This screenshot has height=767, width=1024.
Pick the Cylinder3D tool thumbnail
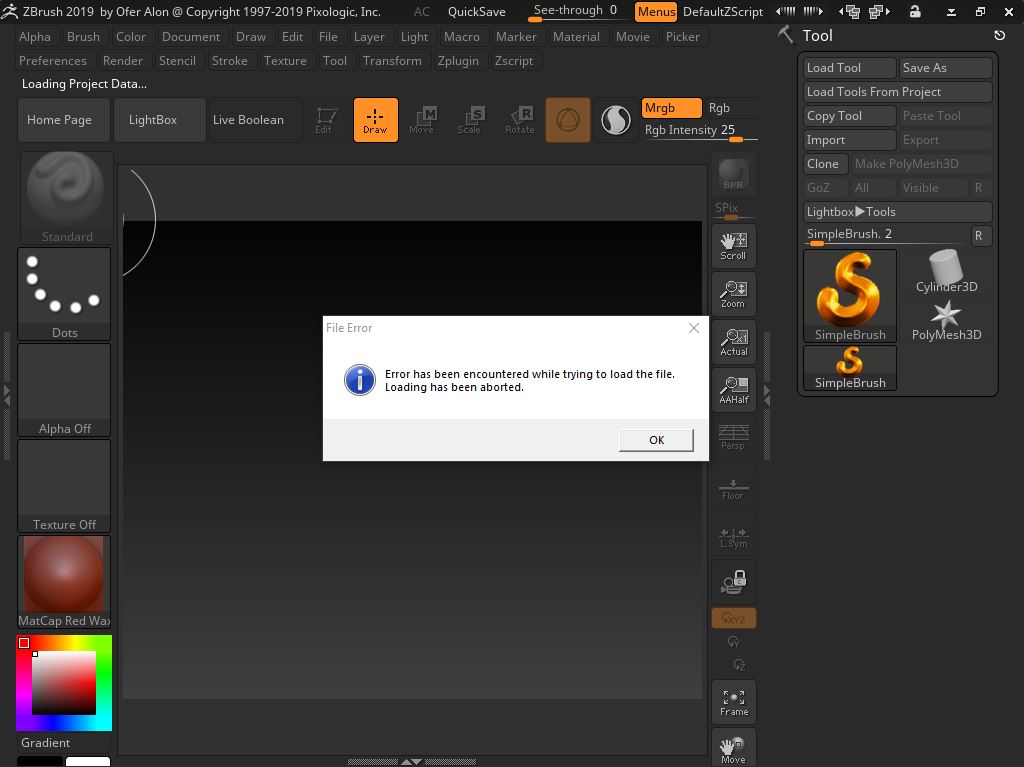[x=946, y=271]
